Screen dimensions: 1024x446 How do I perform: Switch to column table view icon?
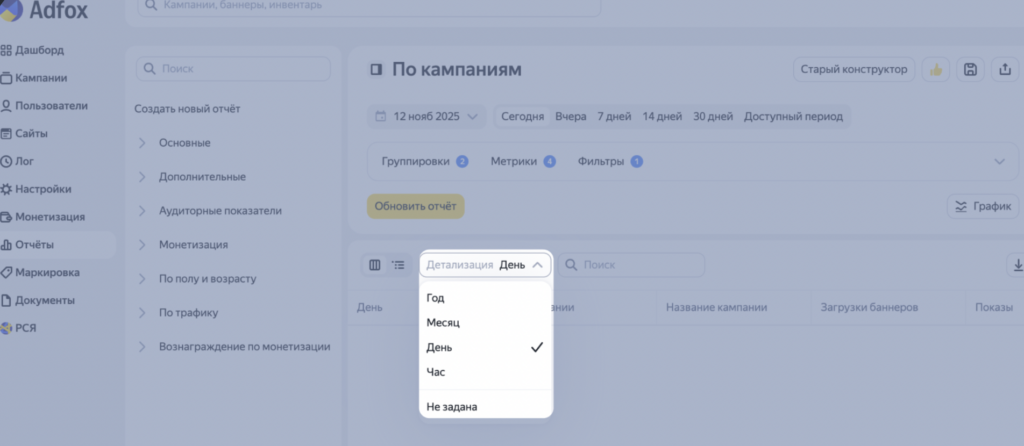point(375,265)
